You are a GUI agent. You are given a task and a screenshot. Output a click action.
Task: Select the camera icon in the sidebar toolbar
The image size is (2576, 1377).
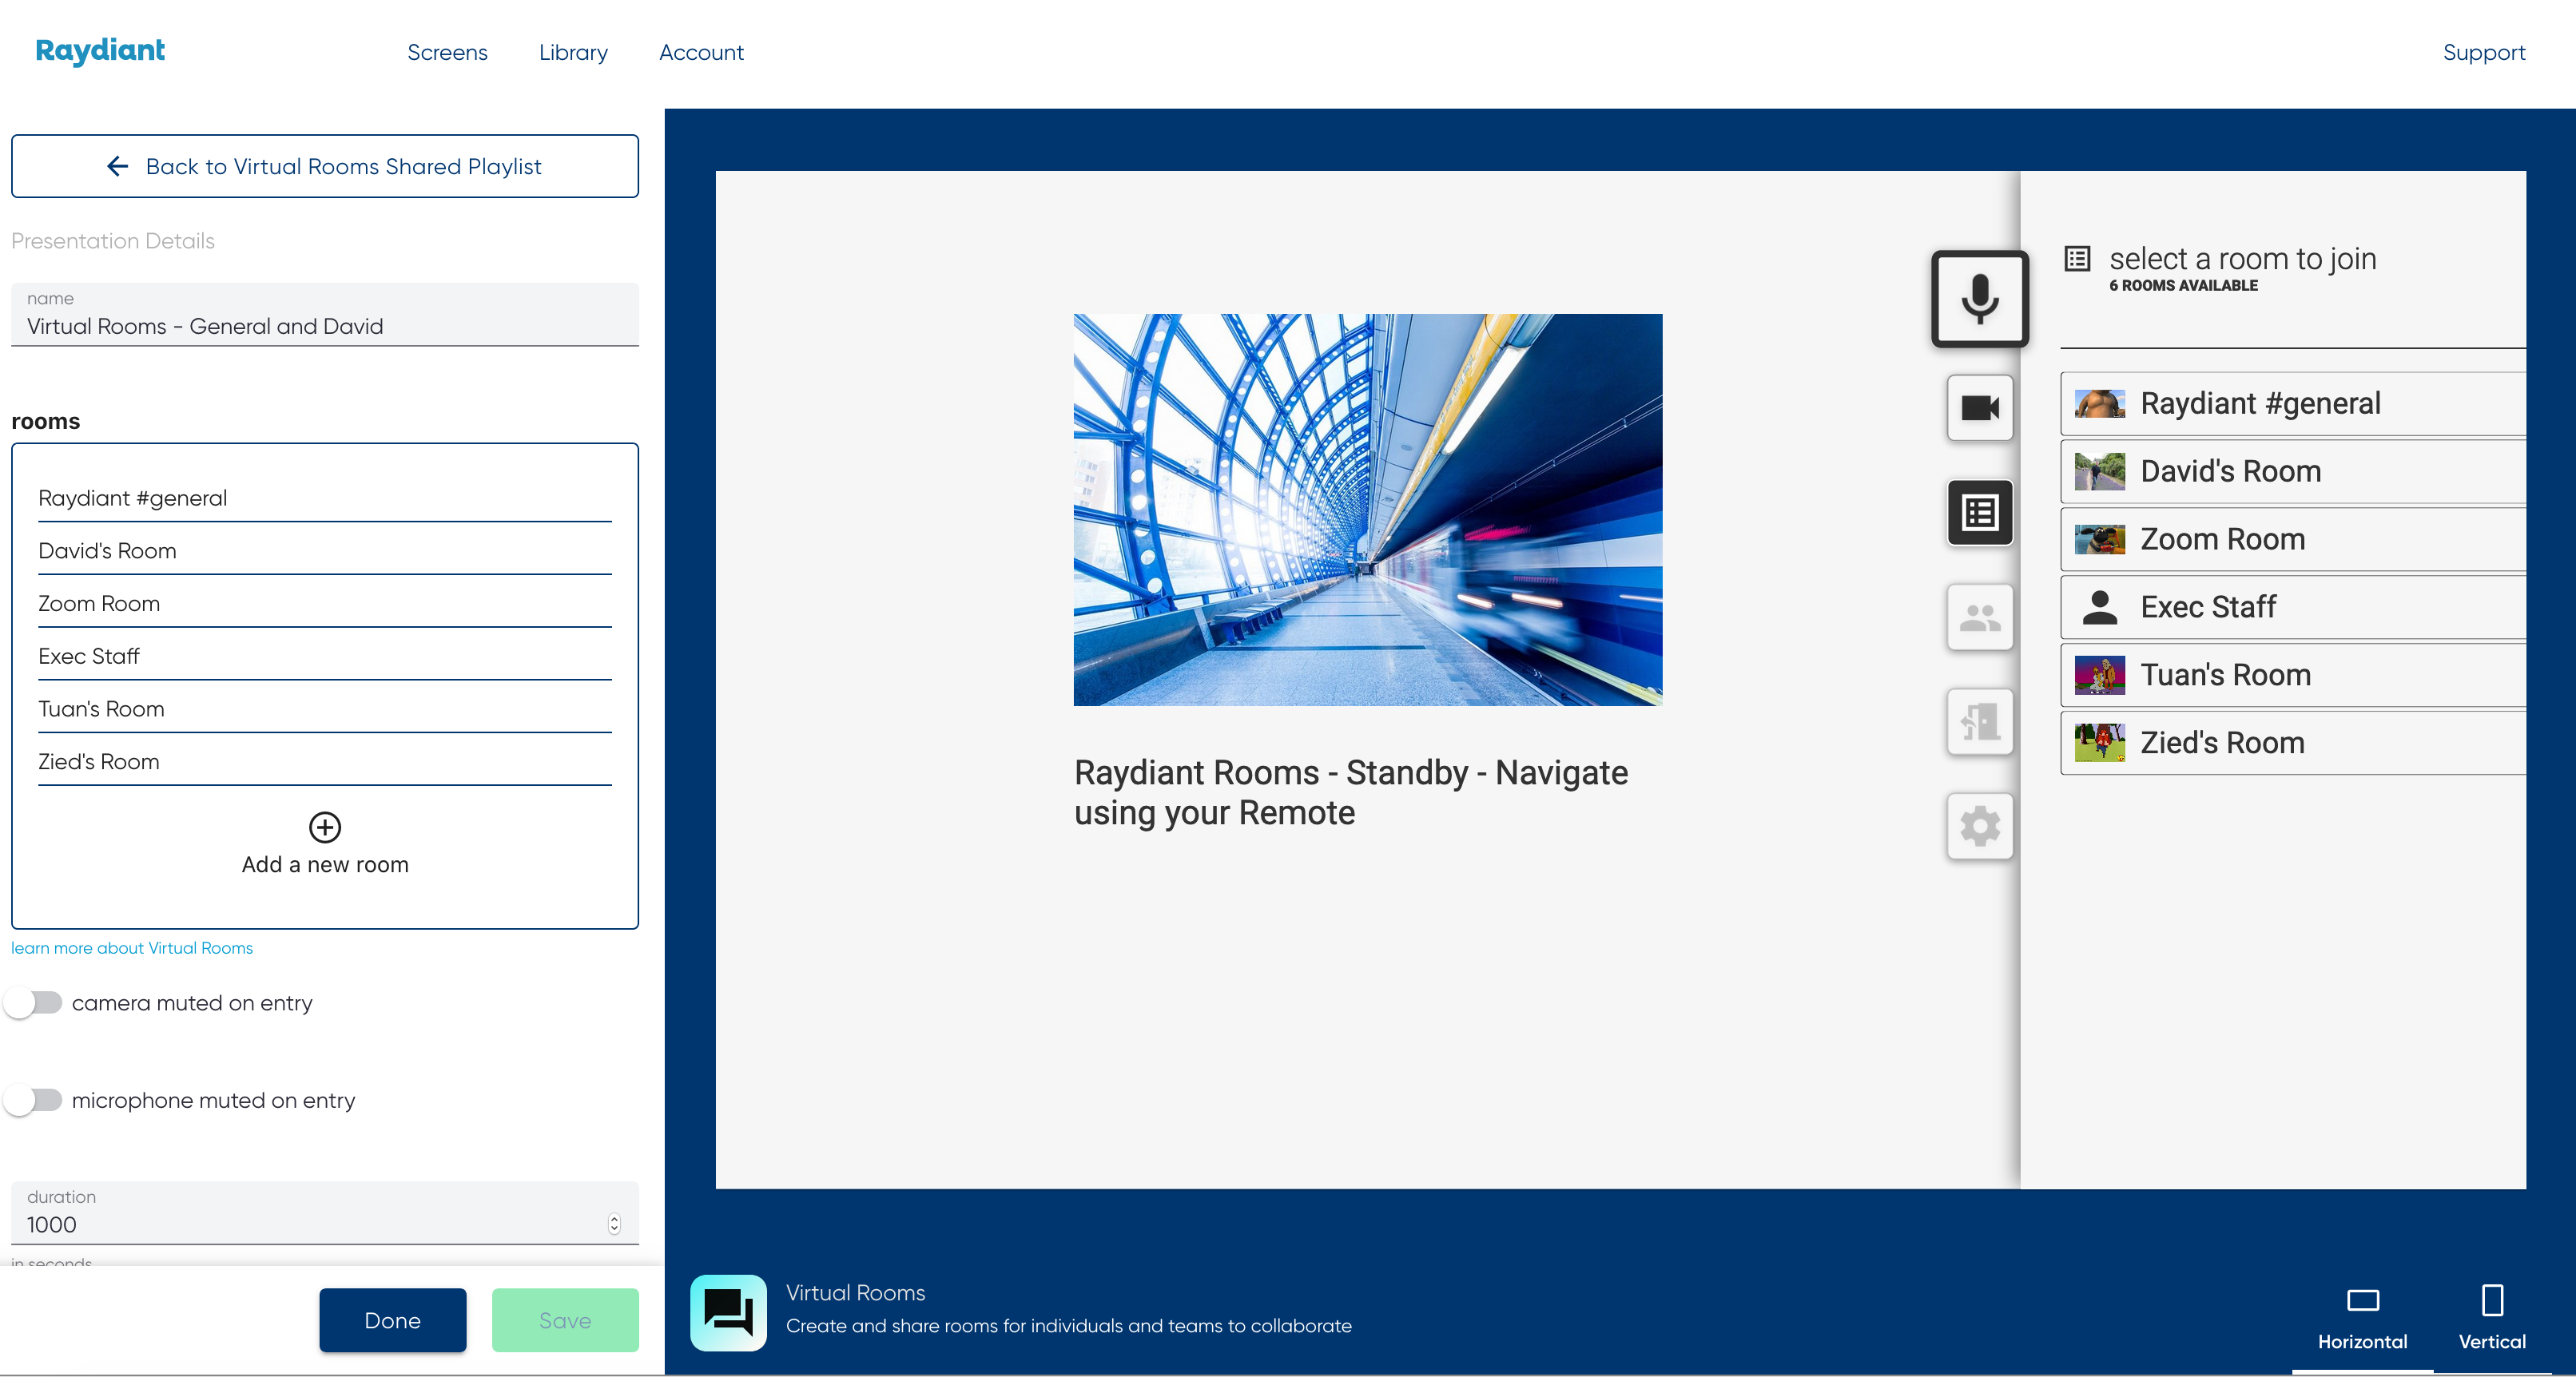(x=1979, y=408)
